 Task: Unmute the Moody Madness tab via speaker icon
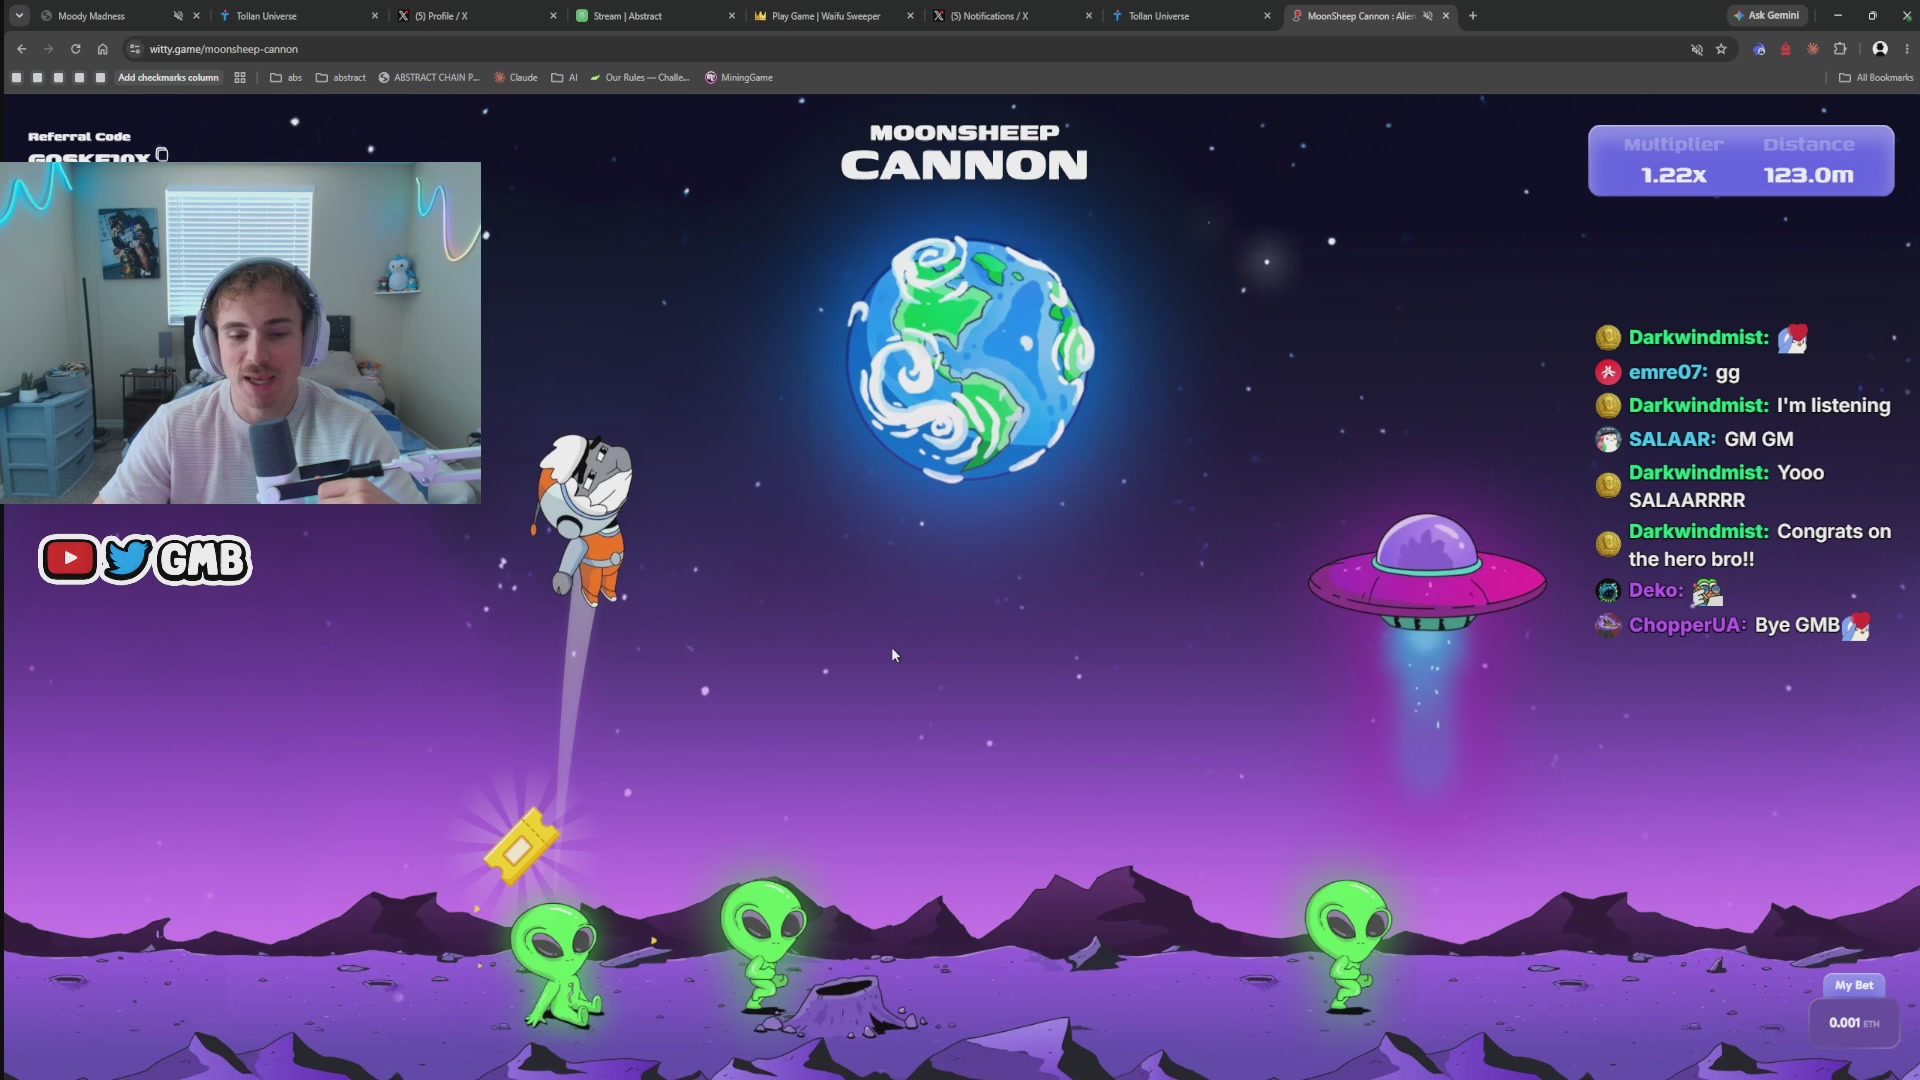tap(178, 16)
